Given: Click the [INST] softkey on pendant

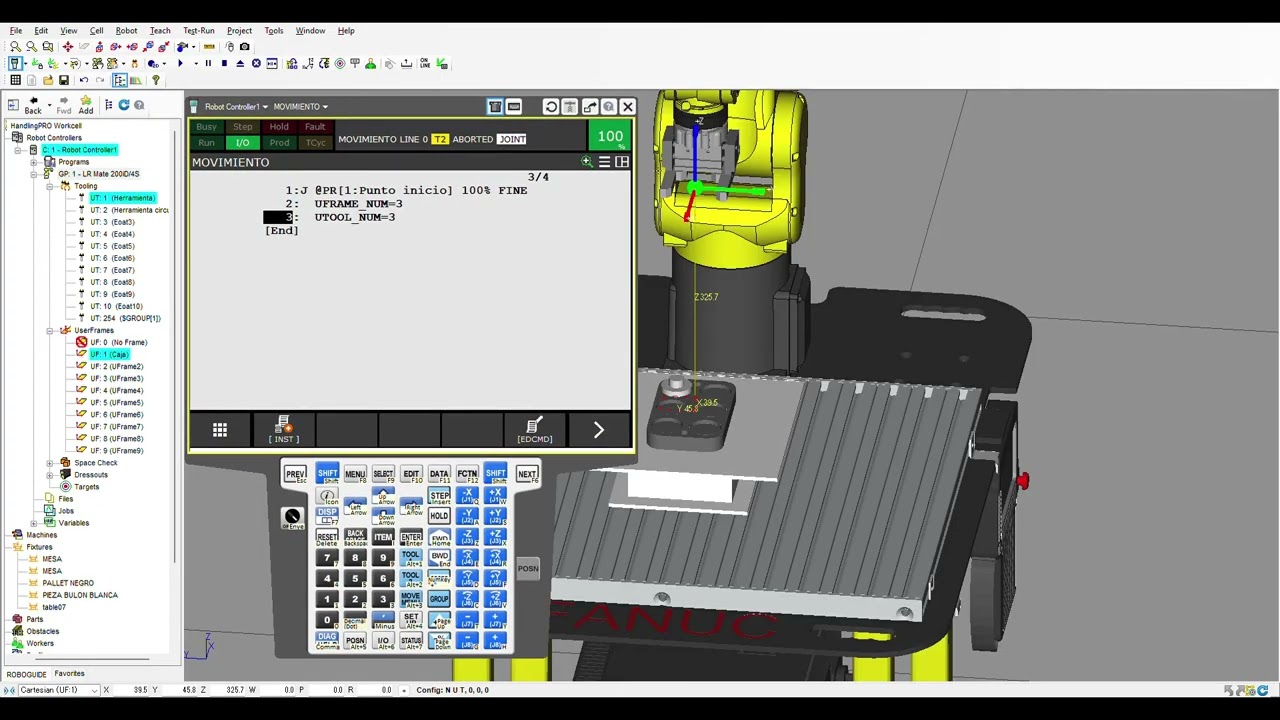Looking at the screenshot, I should (x=284, y=430).
